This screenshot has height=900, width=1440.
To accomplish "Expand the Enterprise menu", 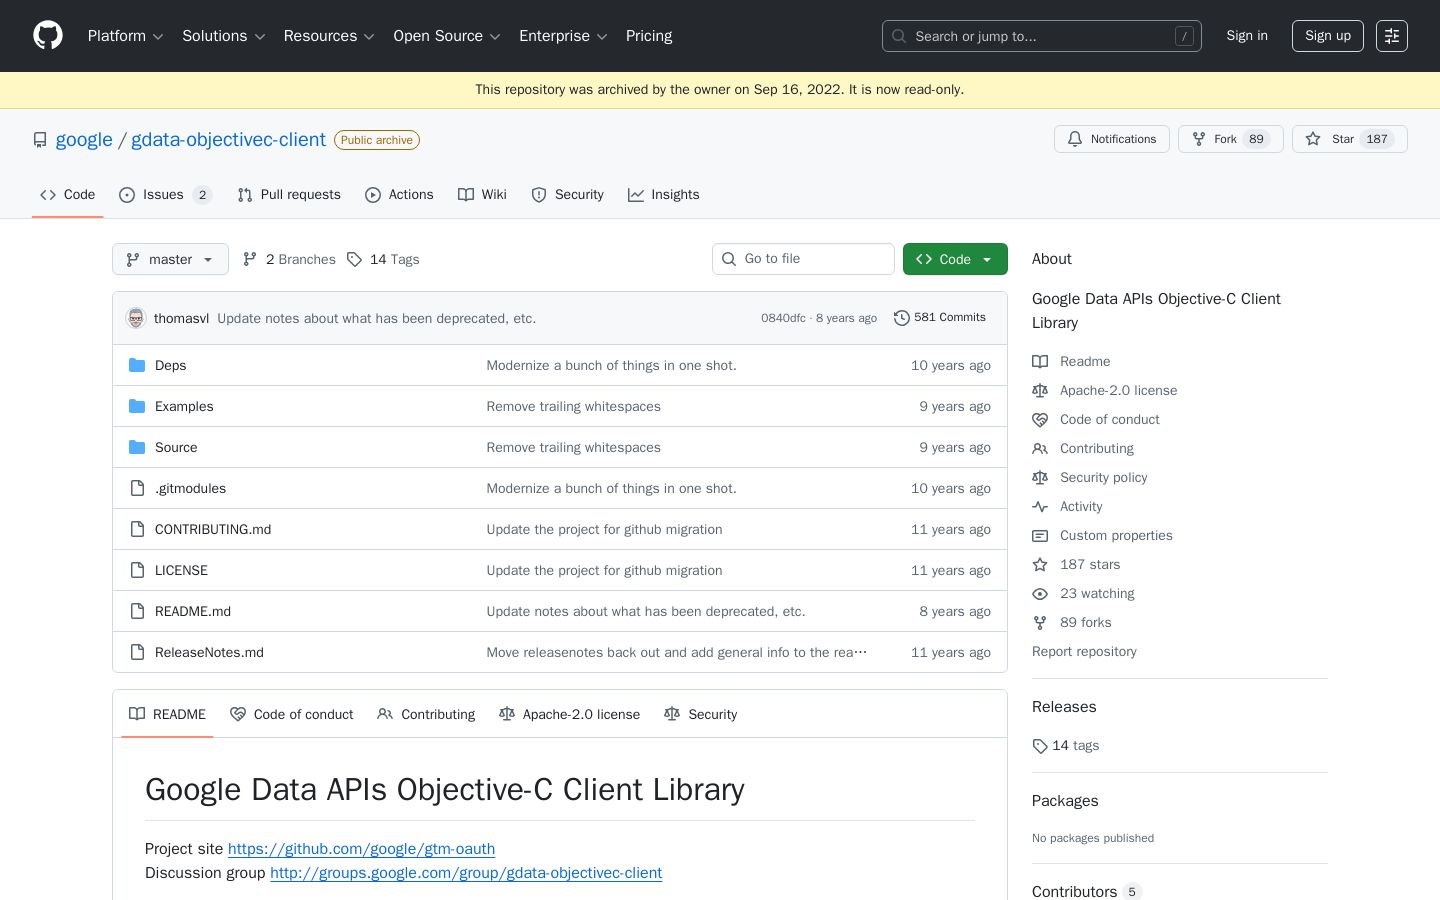I will click(x=563, y=36).
